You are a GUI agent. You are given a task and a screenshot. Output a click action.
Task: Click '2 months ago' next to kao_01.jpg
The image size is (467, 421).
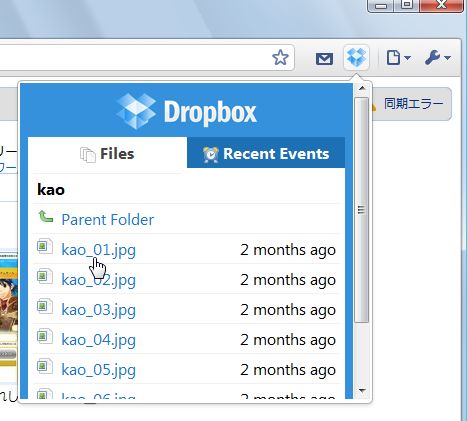[x=288, y=250]
